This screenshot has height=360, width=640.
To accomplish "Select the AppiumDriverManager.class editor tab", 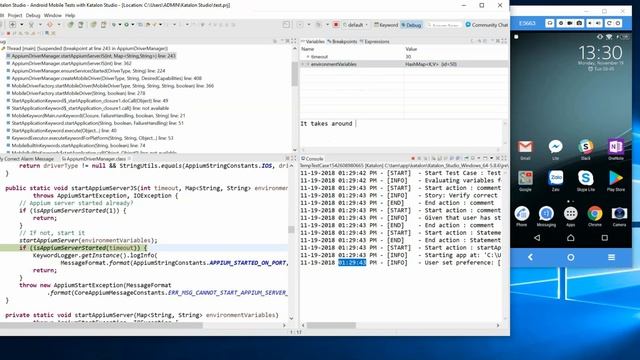I will coord(96,159).
